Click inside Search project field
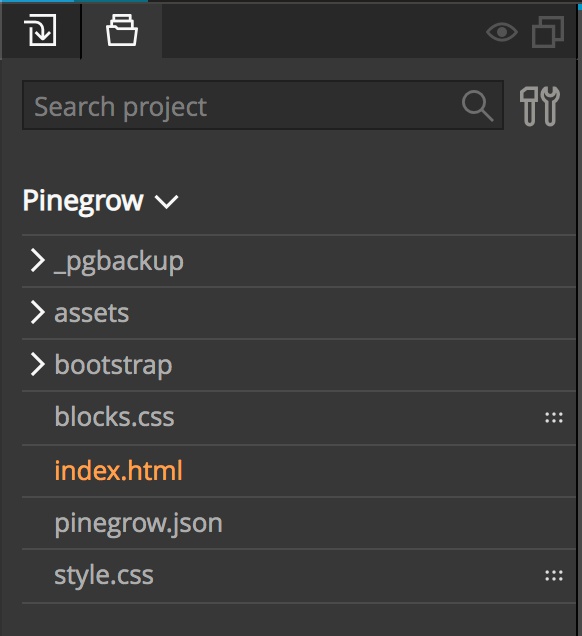 (x=263, y=105)
